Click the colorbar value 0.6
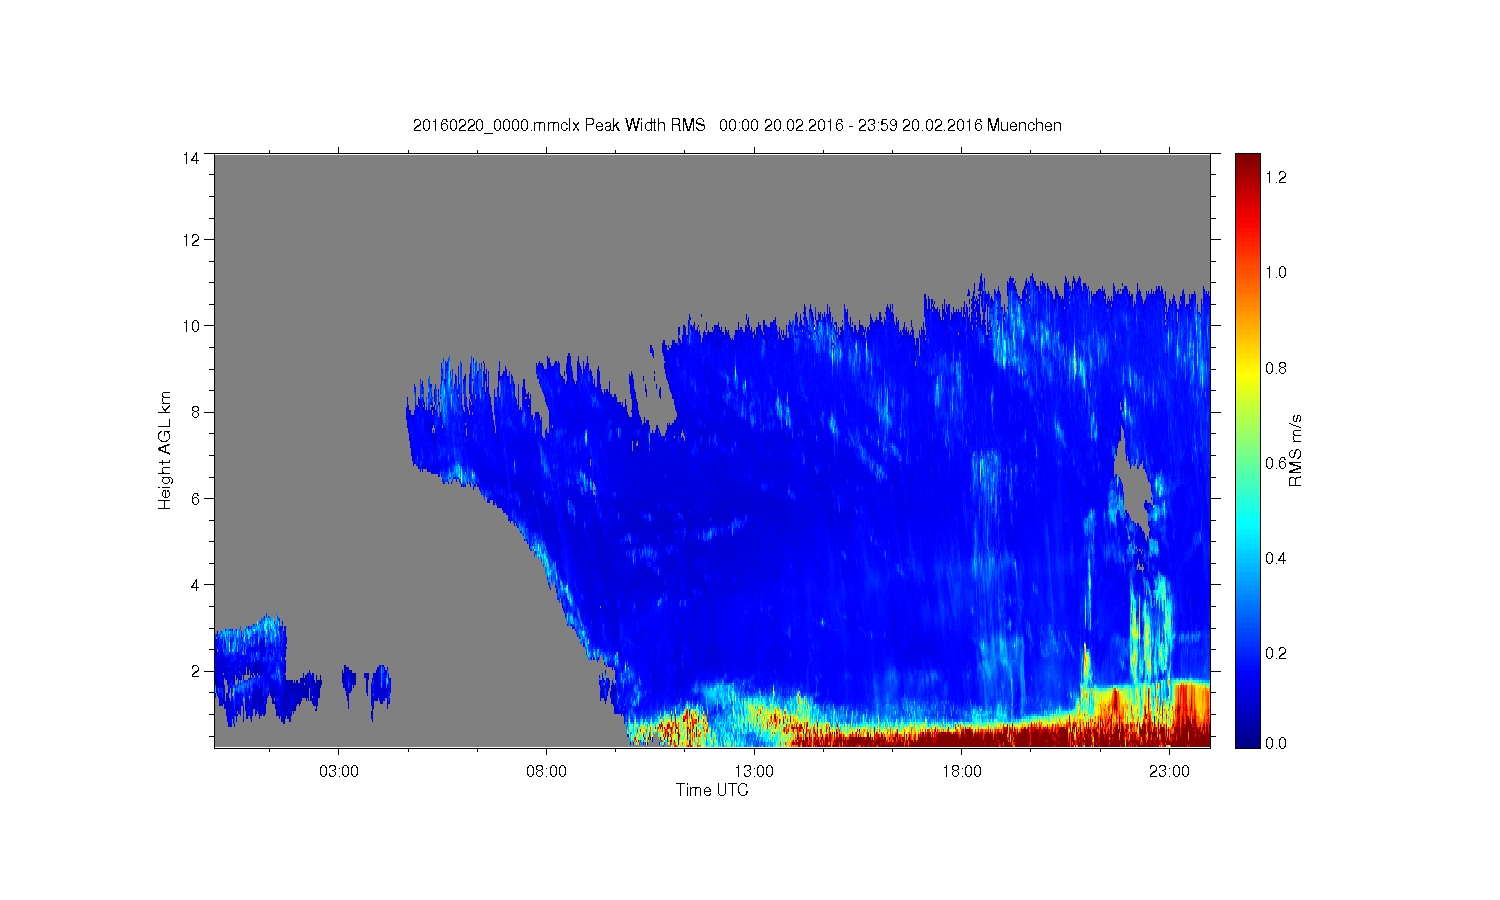This screenshot has width=1500, height=900. coord(1276,463)
